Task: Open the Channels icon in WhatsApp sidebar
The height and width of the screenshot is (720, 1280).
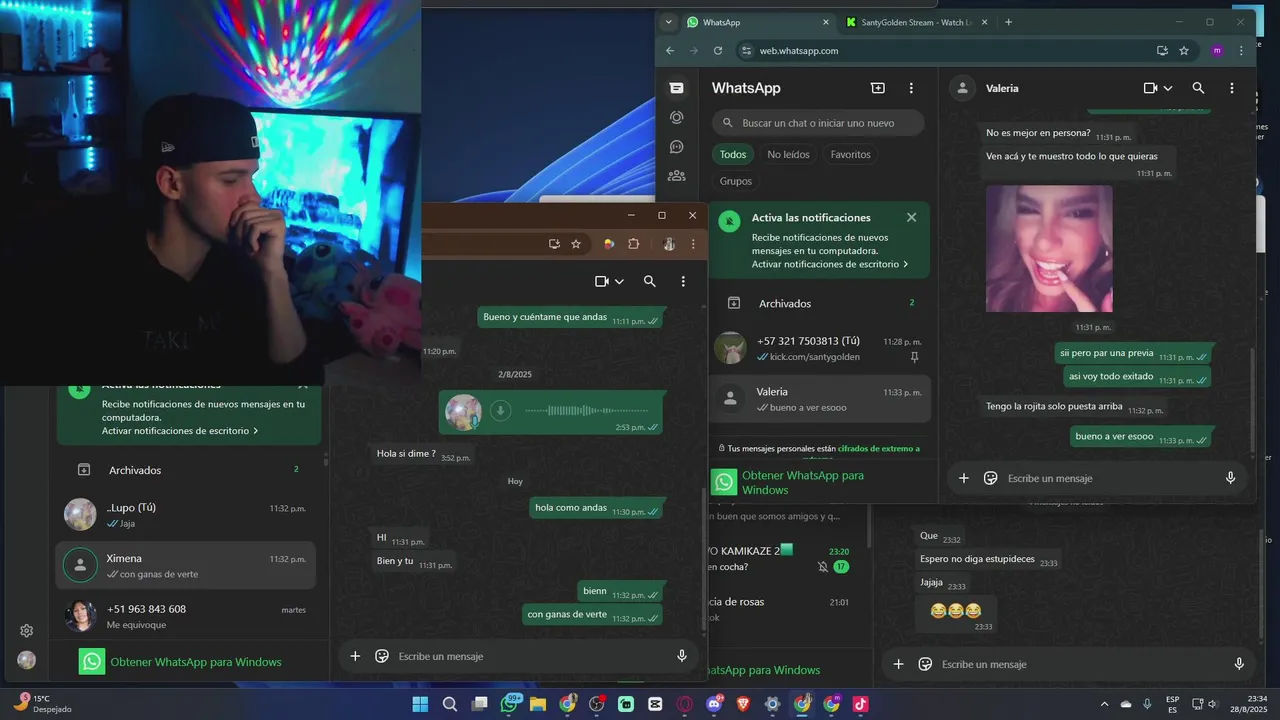Action: 677,146
